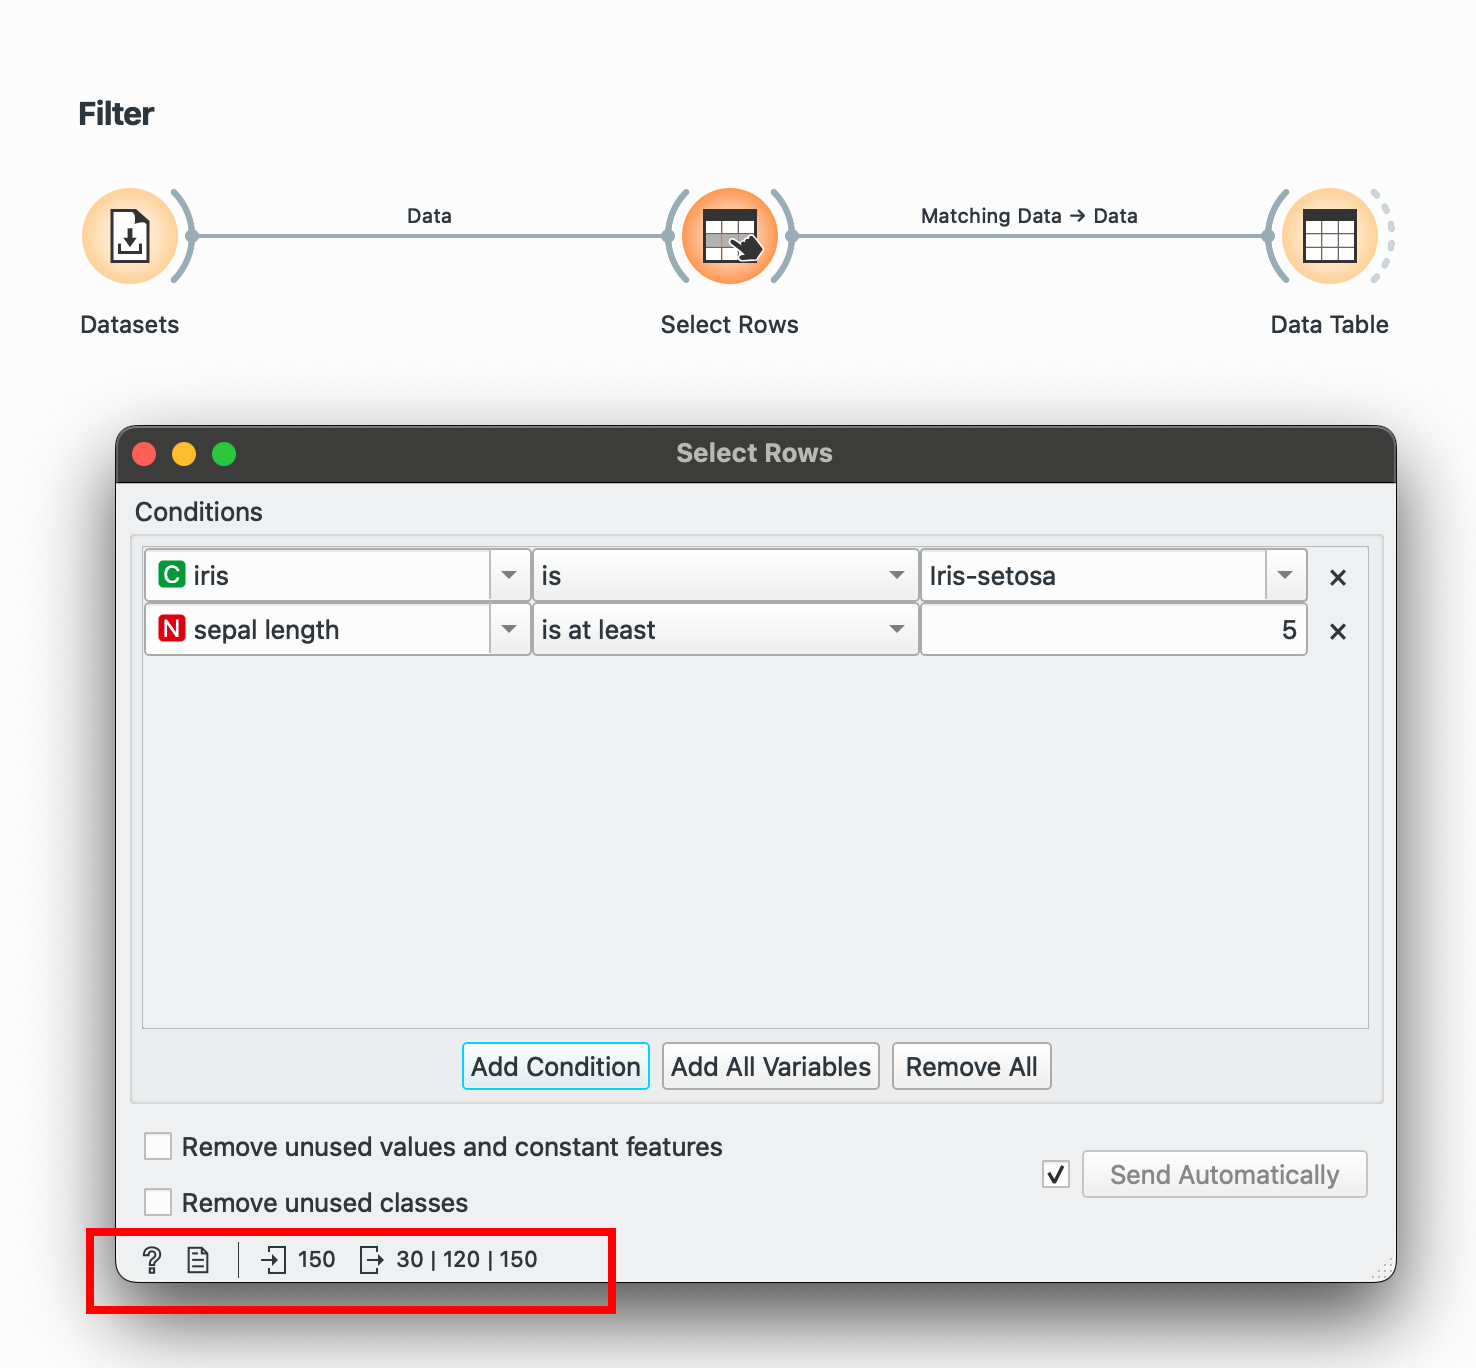The image size is (1476, 1368).
Task: Remove the iris condition row
Action: click(x=1338, y=577)
